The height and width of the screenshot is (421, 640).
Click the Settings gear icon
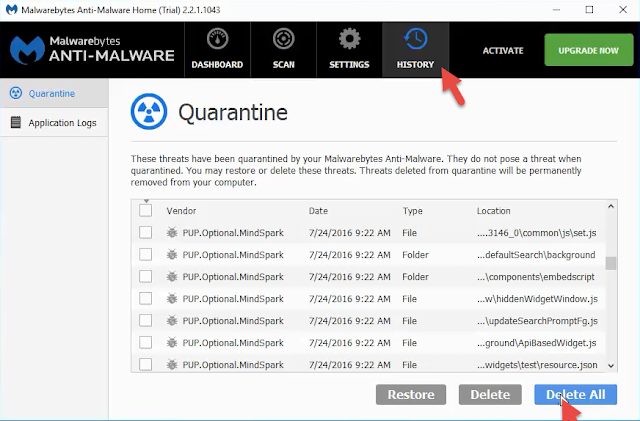pos(349,39)
